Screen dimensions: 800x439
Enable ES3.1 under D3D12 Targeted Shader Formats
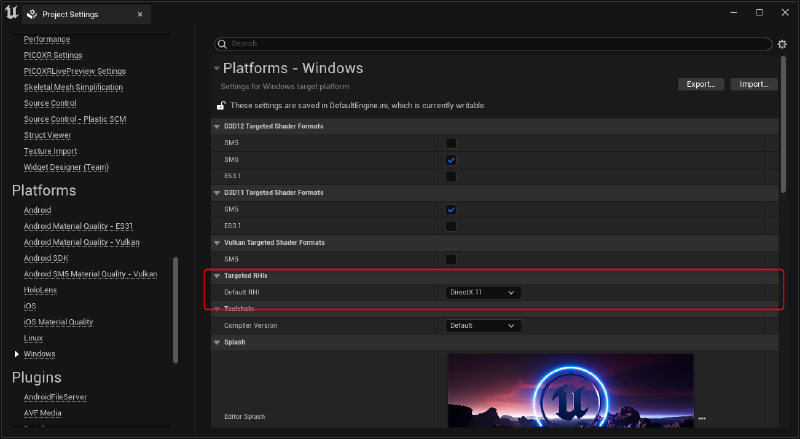(451, 177)
